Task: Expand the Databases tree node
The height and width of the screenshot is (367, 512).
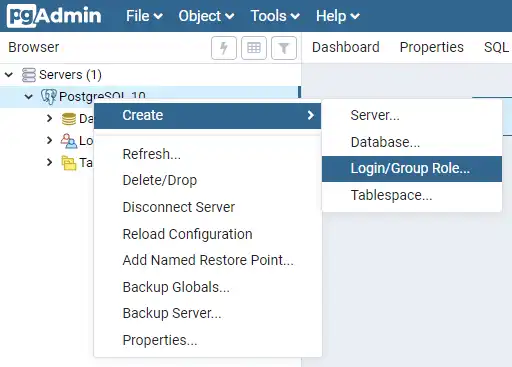Action: (50, 118)
